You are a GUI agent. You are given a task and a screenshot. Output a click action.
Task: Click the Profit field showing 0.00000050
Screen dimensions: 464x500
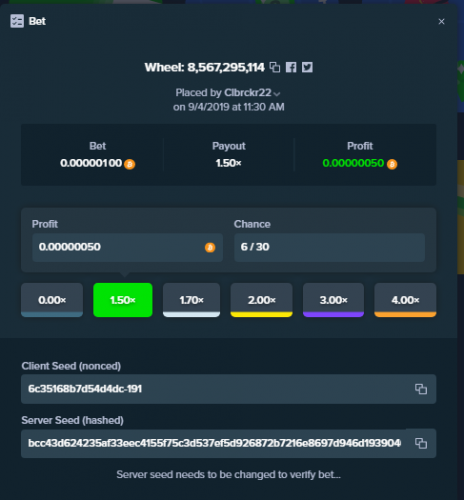(127, 247)
